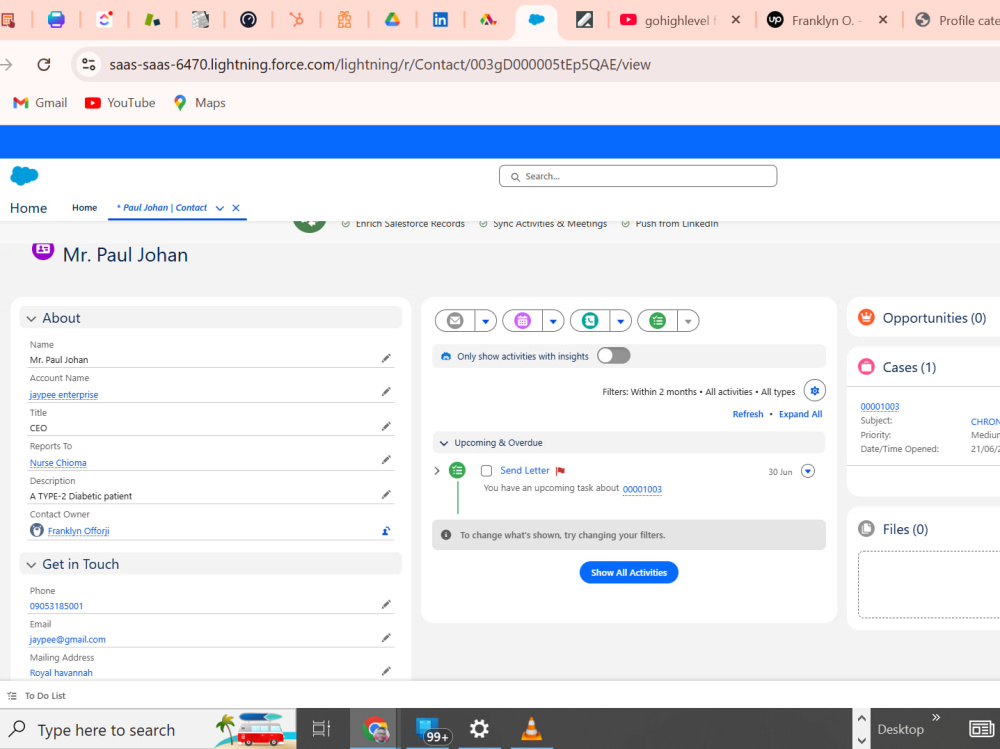Click the Expand All link

tap(800, 414)
